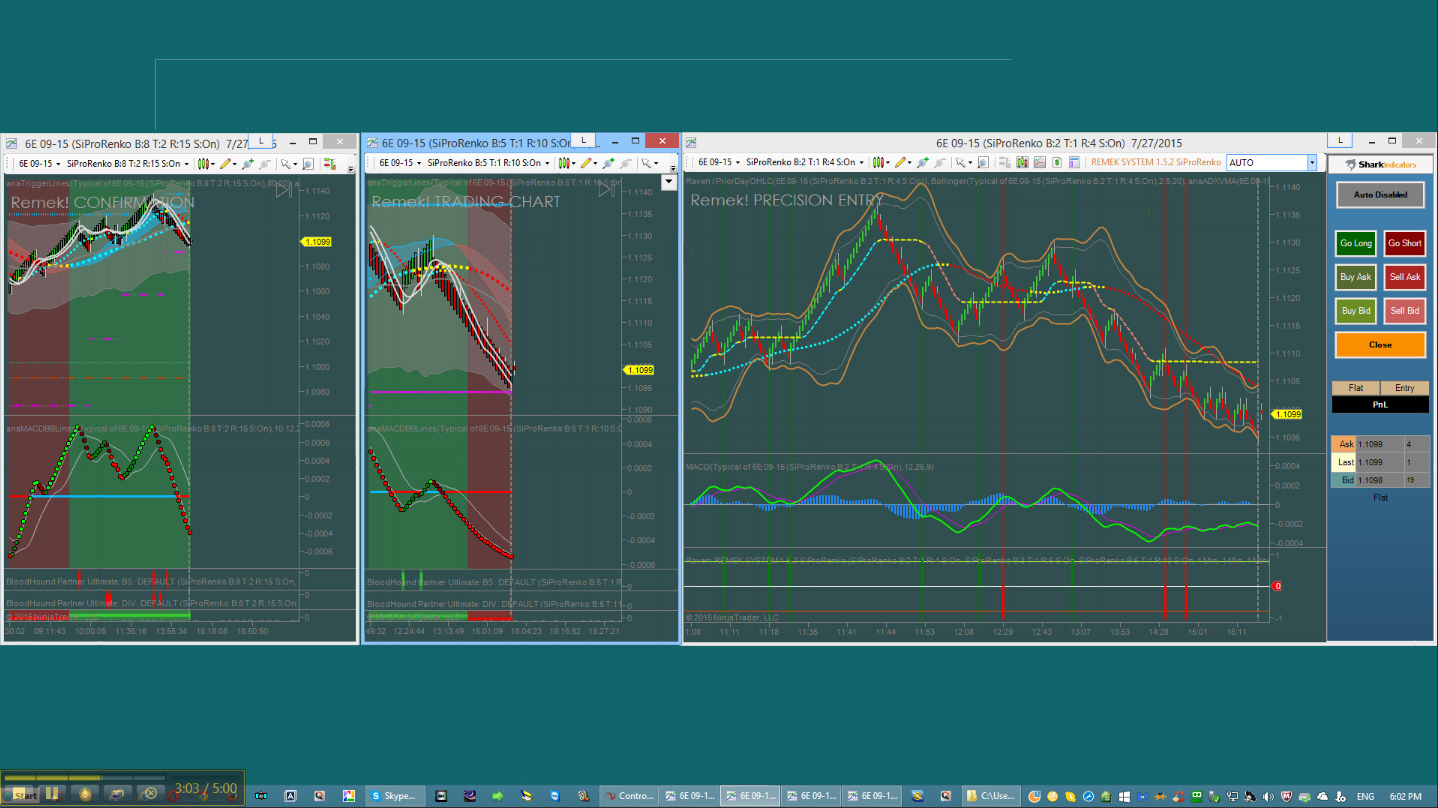Click the SharkIndicators logo banner
Viewport: 1438px width, 808px height.
1380,164
